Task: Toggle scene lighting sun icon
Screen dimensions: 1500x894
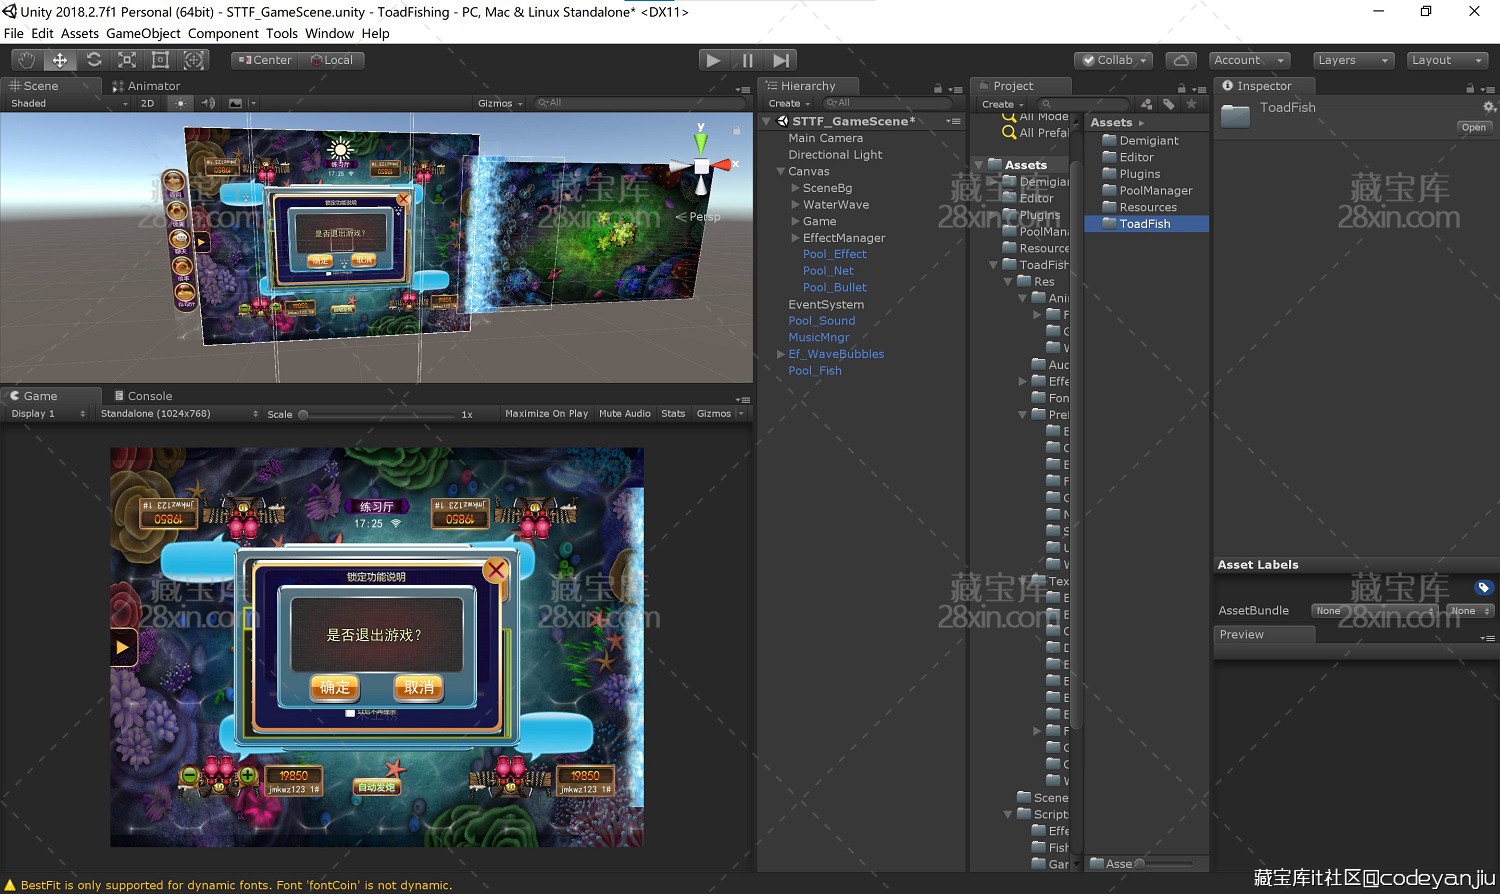Action: point(180,103)
